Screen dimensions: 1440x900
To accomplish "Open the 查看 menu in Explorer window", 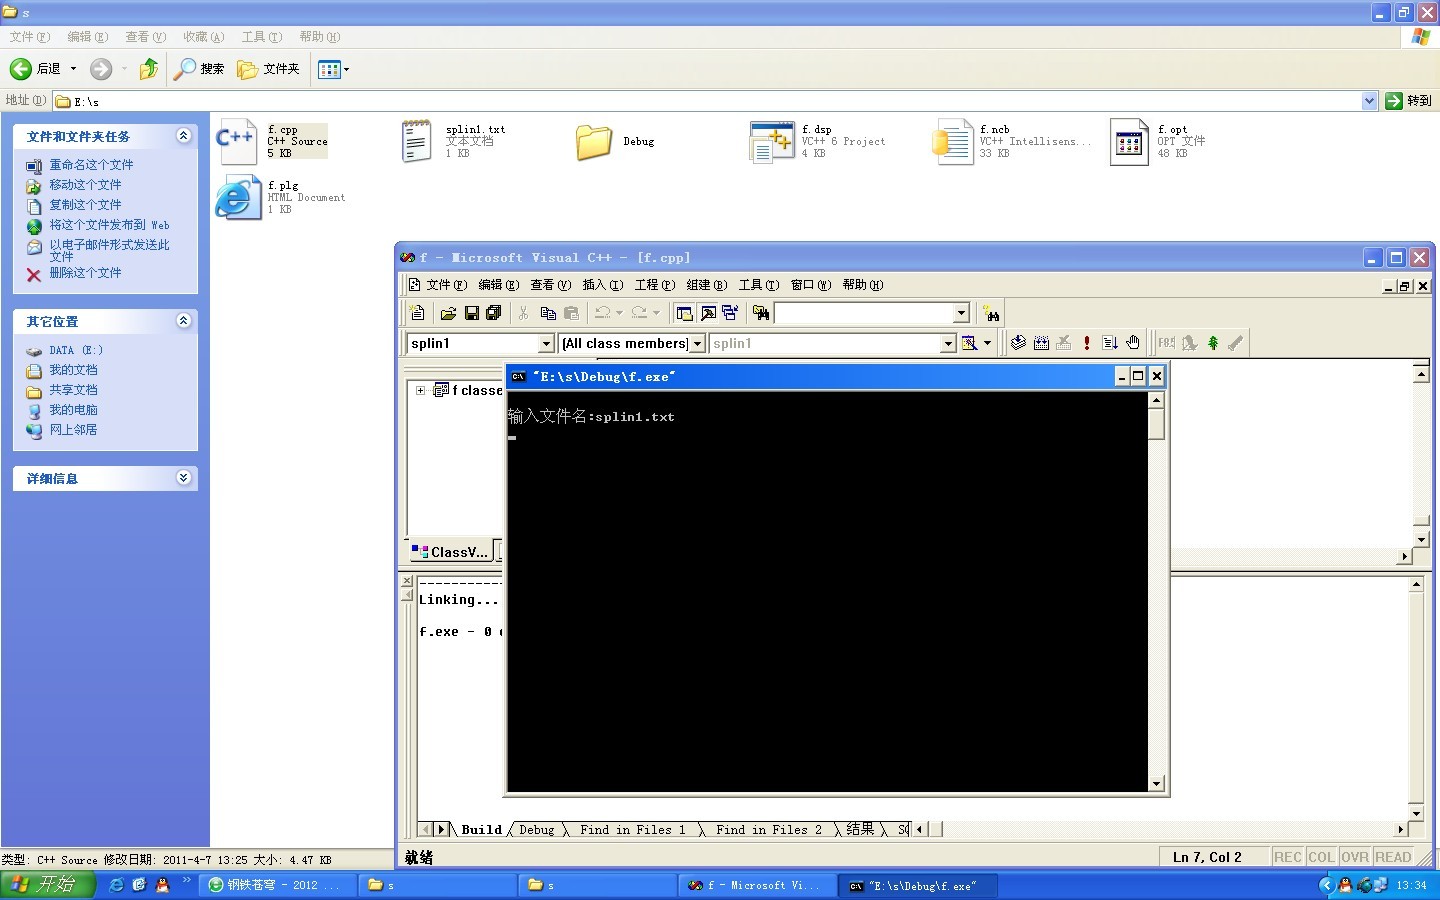I will pyautogui.click(x=145, y=37).
